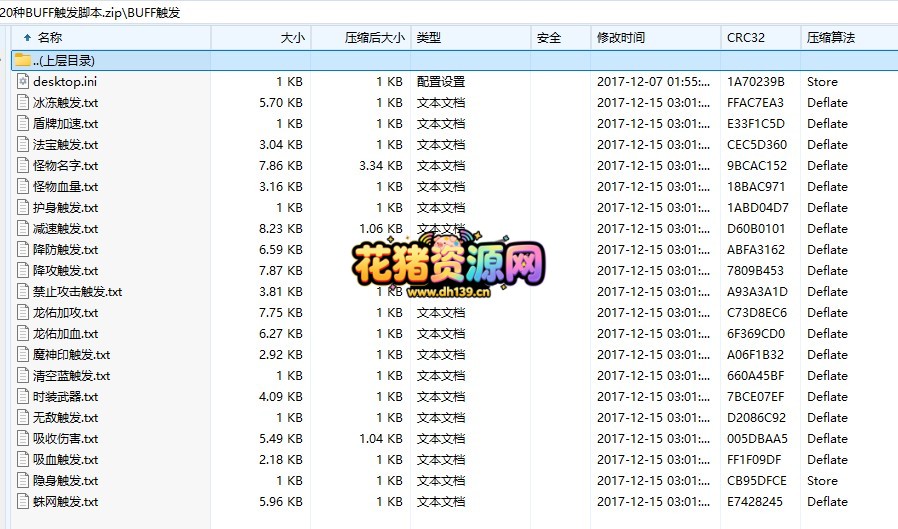Click the sort arrow beside 名称
The image size is (898, 529).
pos(27,38)
